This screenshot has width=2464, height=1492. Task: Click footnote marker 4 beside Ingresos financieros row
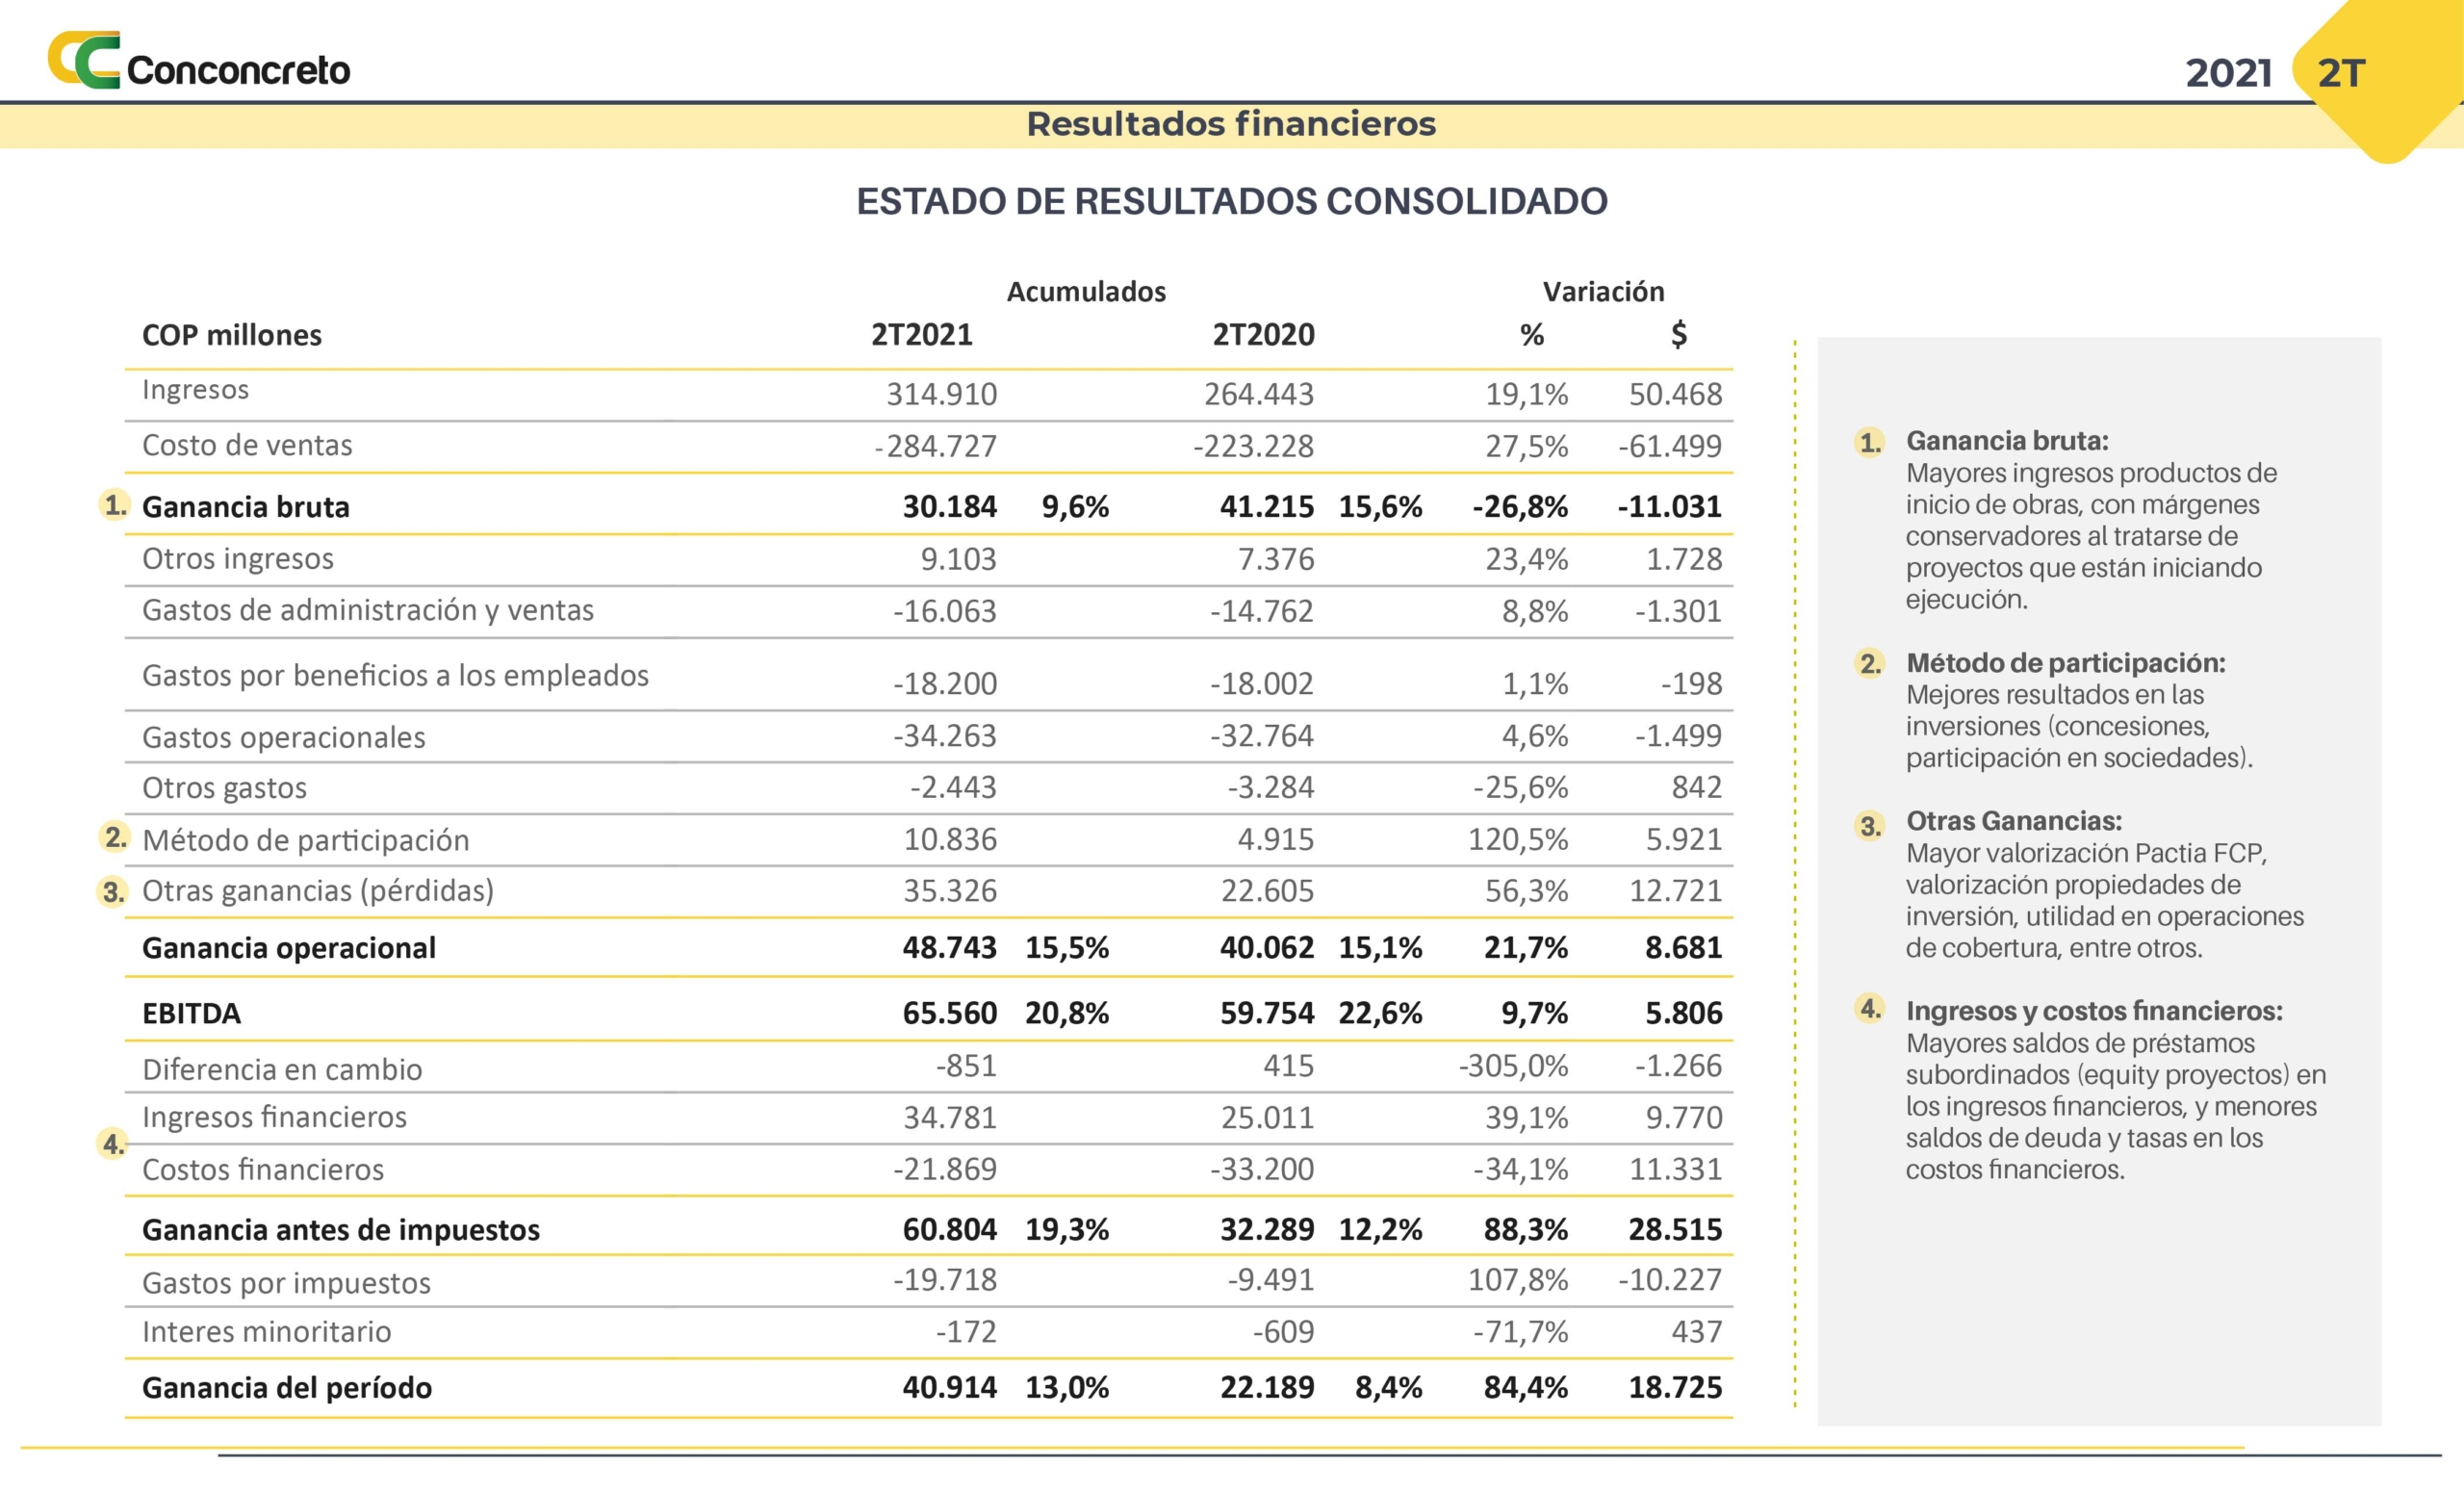[x=113, y=1143]
